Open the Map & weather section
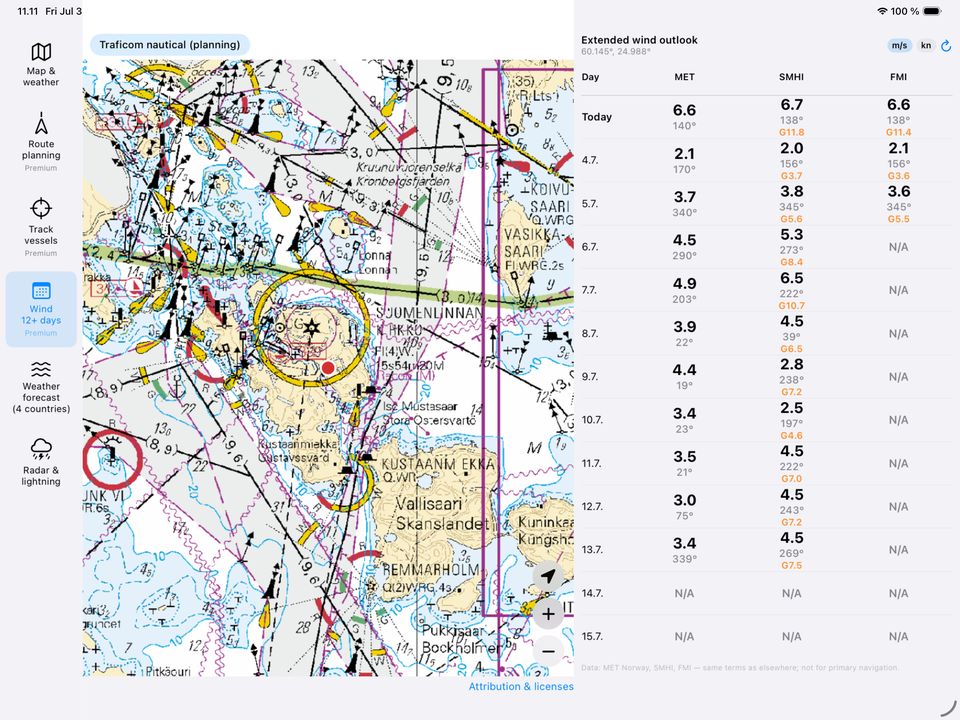The width and height of the screenshot is (960, 720). [x=41, y=64]
